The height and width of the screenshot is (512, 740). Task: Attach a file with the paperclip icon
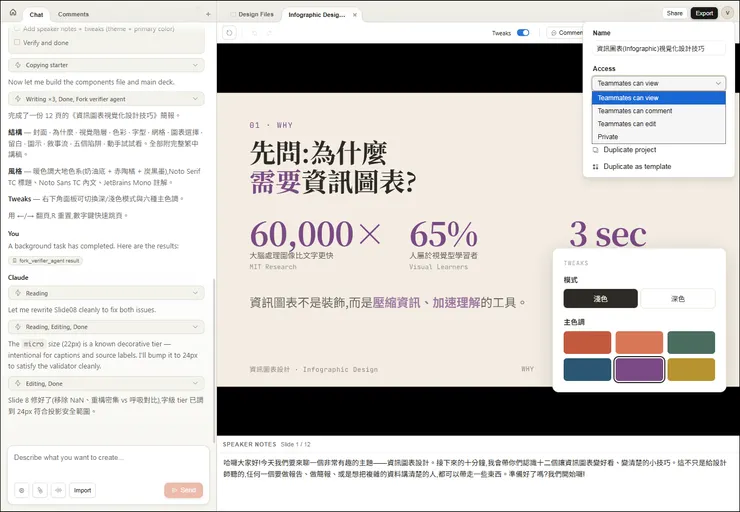coord(40,490)
